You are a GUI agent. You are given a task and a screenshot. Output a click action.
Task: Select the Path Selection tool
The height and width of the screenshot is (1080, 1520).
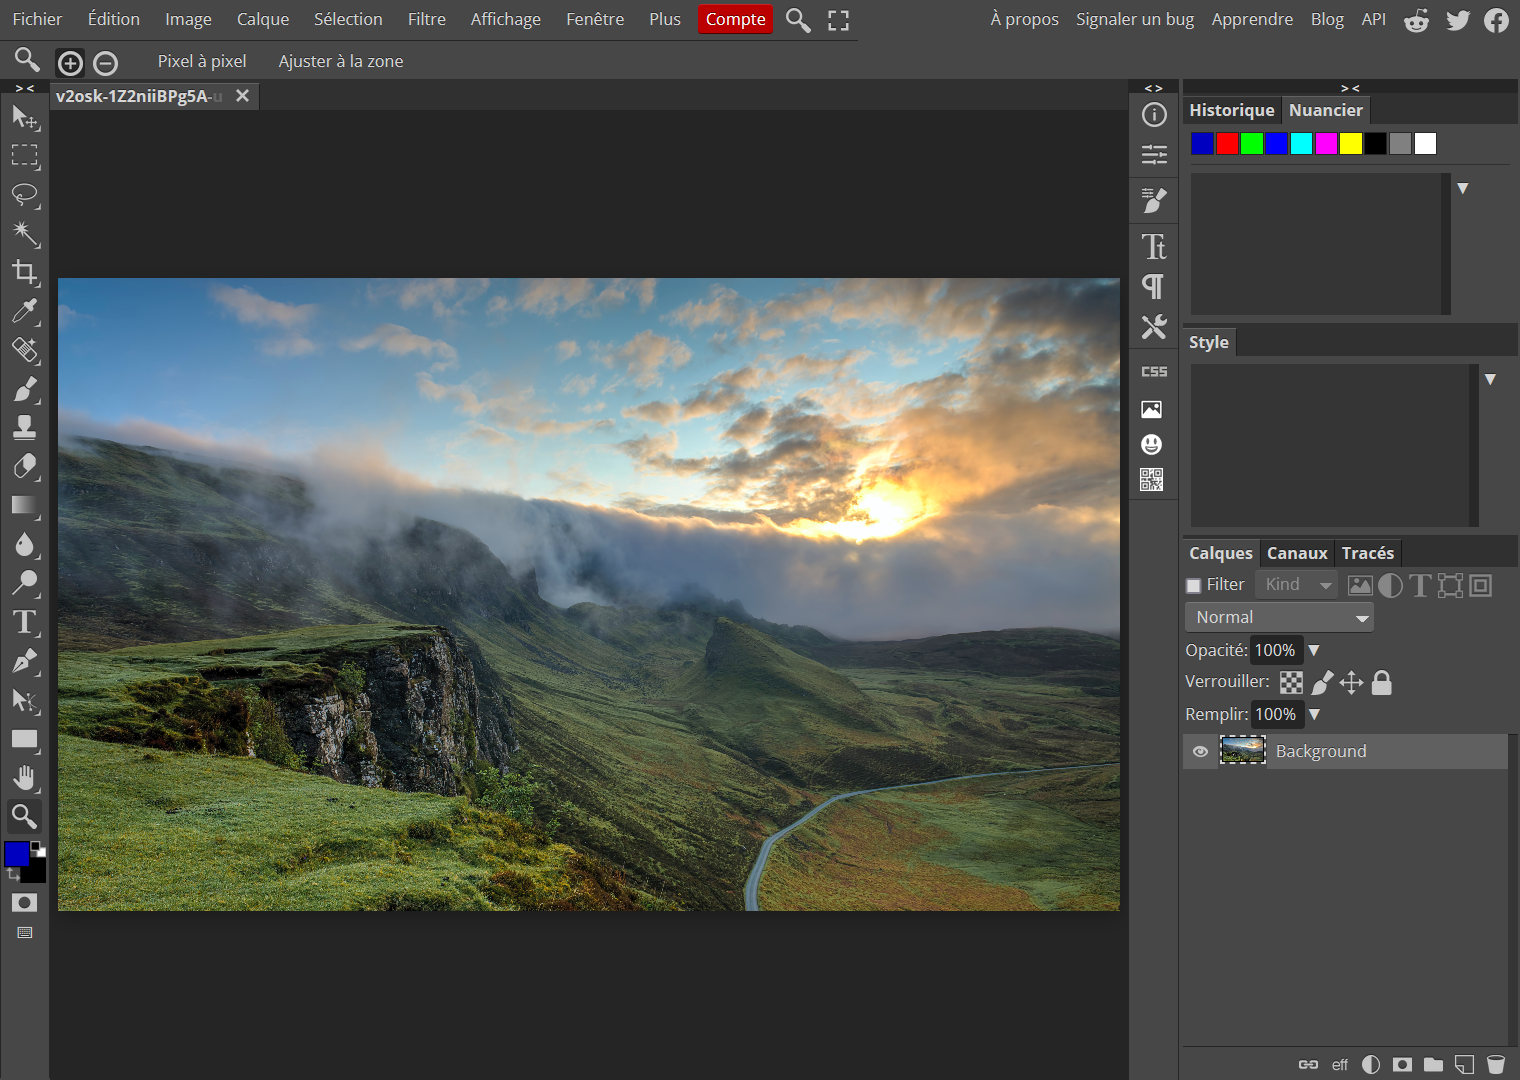coord(25,700)
